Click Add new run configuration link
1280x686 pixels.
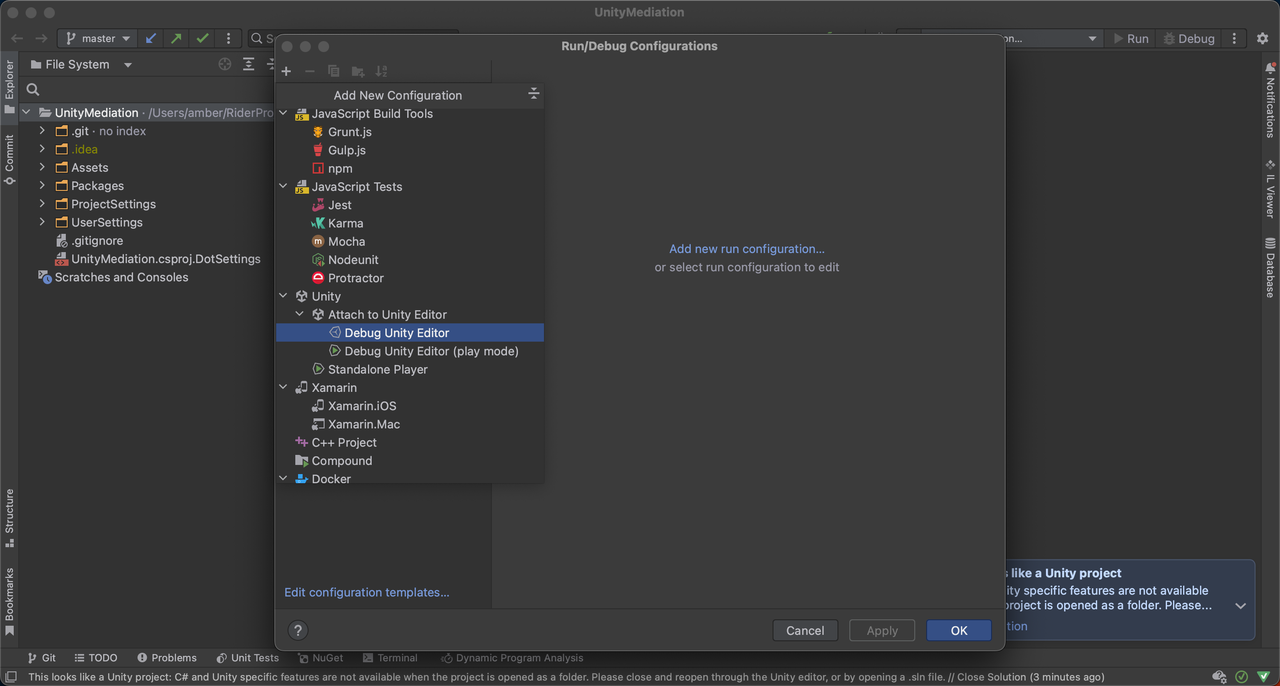747,249
